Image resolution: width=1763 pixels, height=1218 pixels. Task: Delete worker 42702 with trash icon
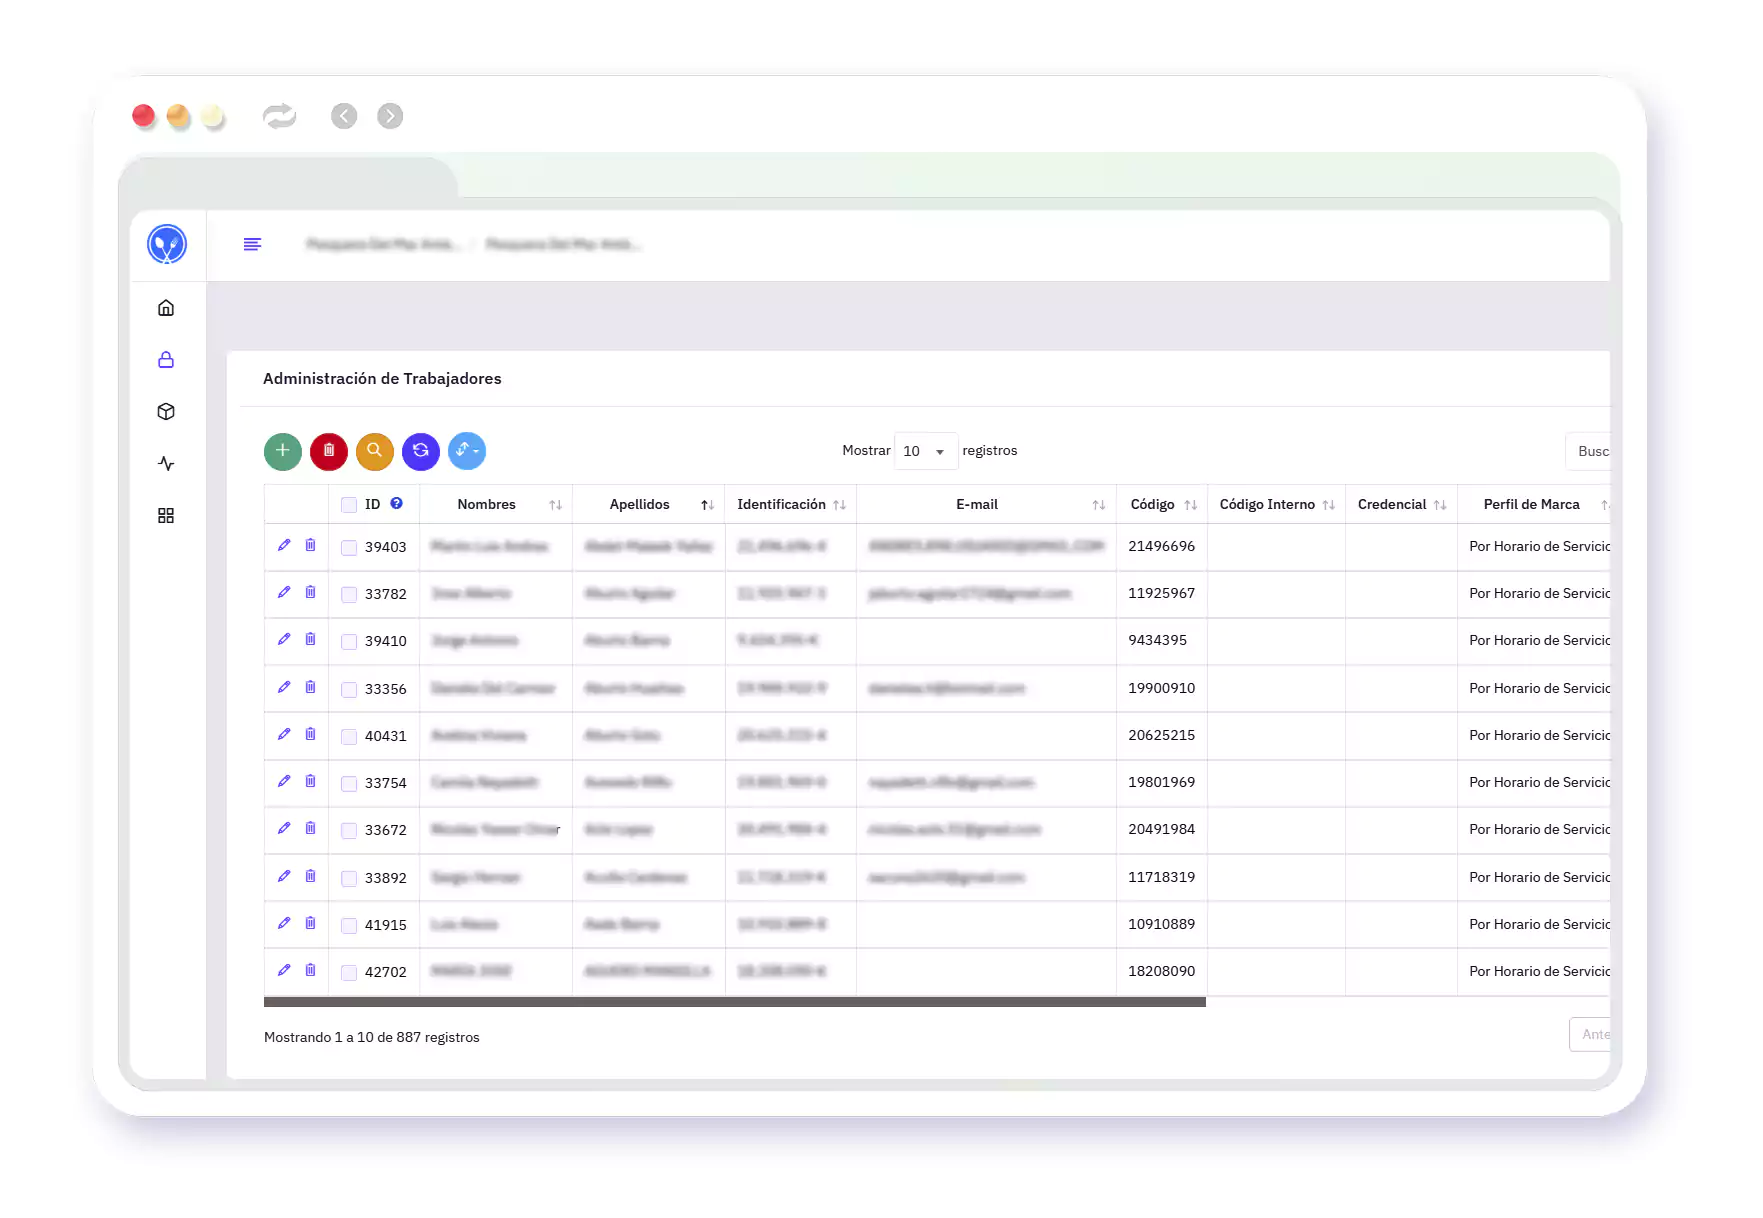pyautogui.click(x=310, y=970)
